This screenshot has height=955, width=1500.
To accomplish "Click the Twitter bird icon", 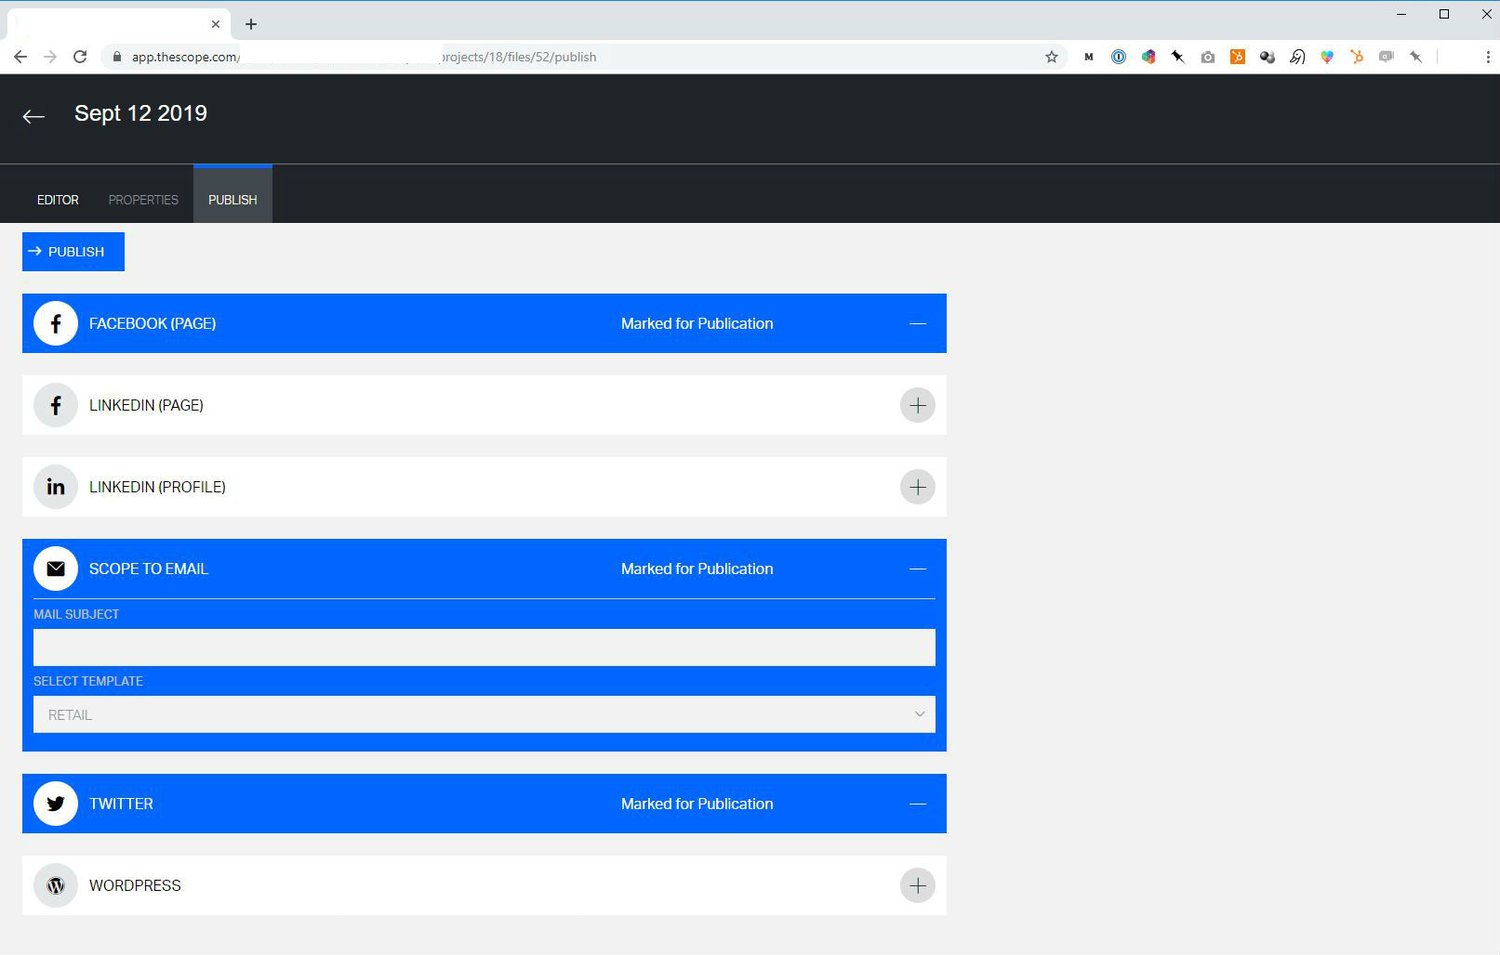I will [x=55, y=803].
